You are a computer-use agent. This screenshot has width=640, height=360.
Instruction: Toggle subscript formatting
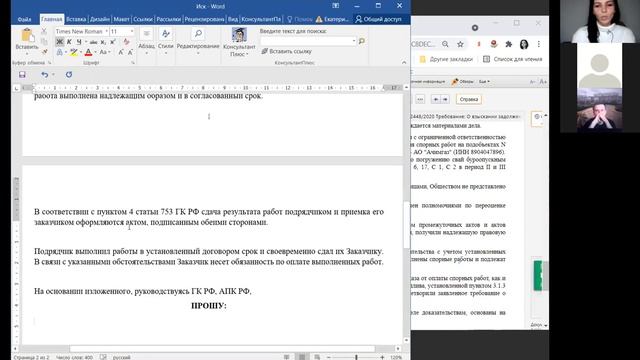(103, 42)
